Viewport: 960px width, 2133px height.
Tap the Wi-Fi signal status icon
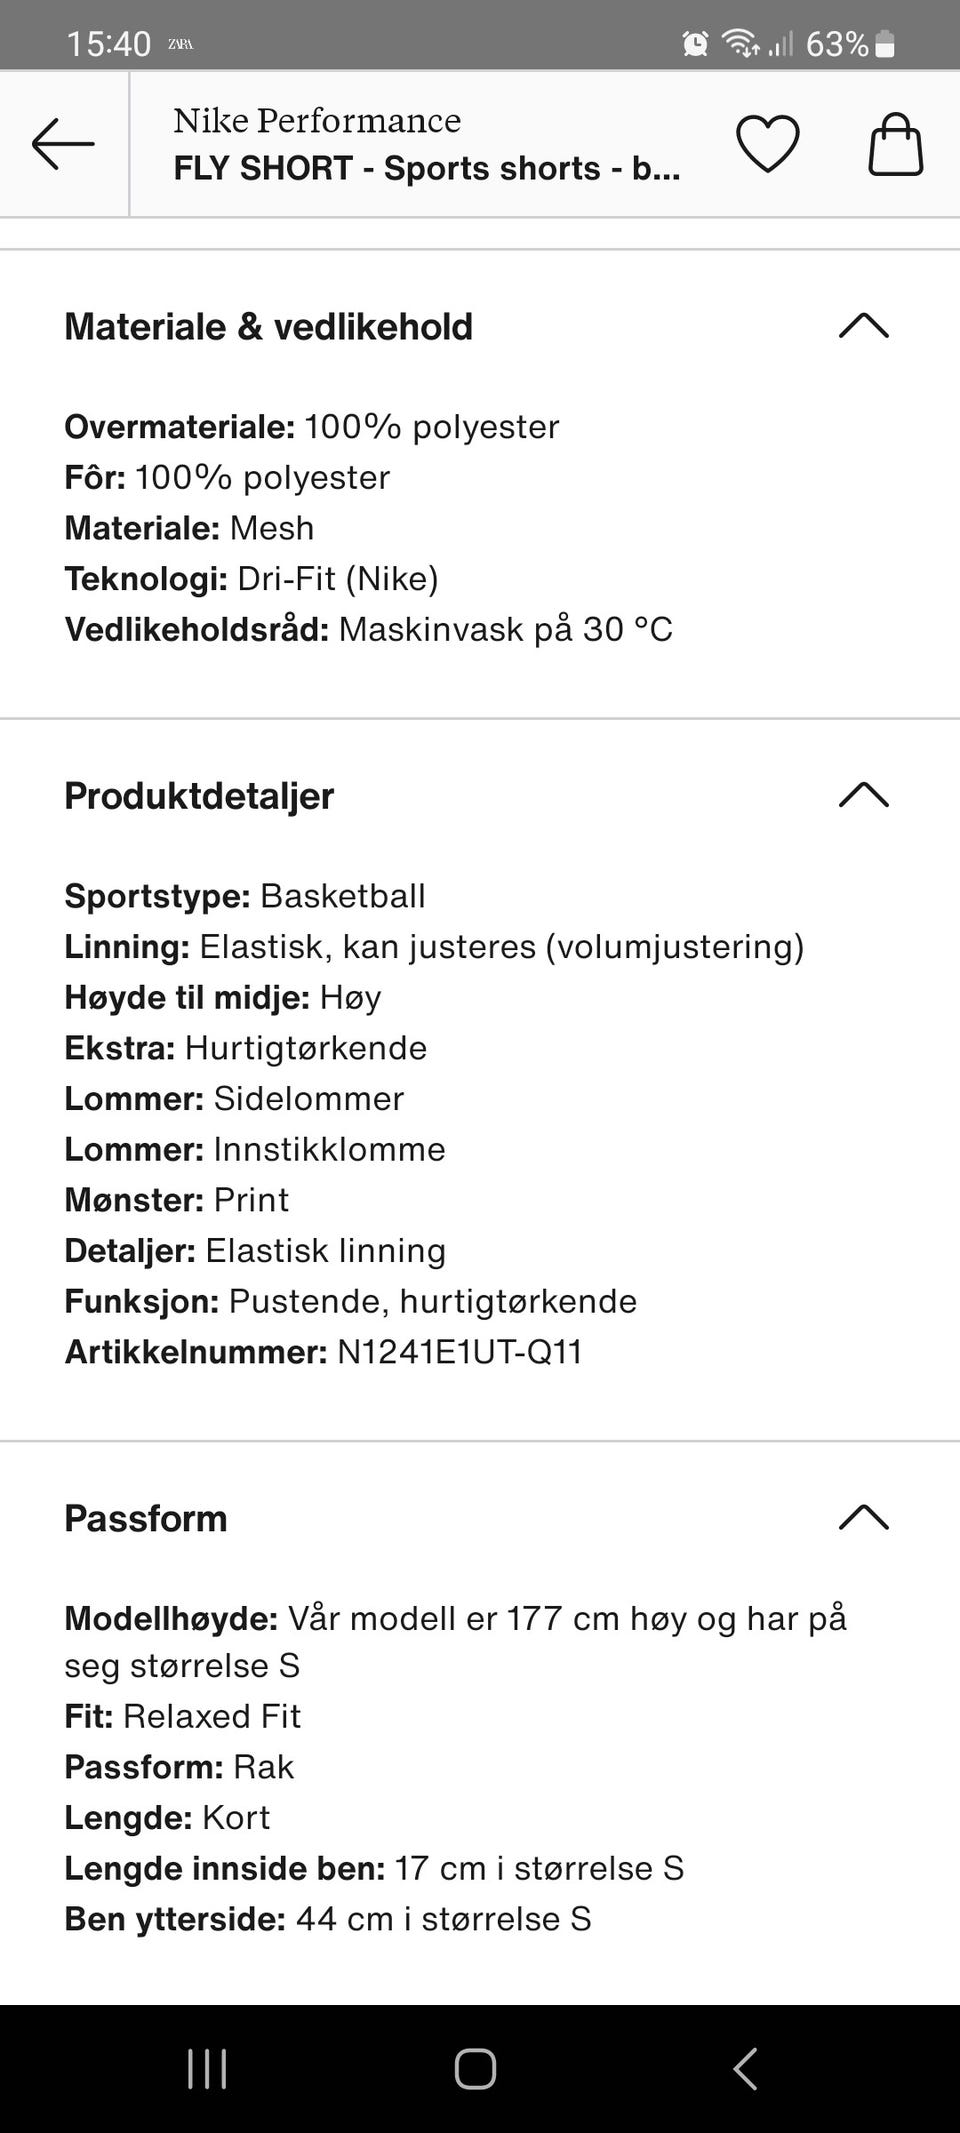point(741,43)
